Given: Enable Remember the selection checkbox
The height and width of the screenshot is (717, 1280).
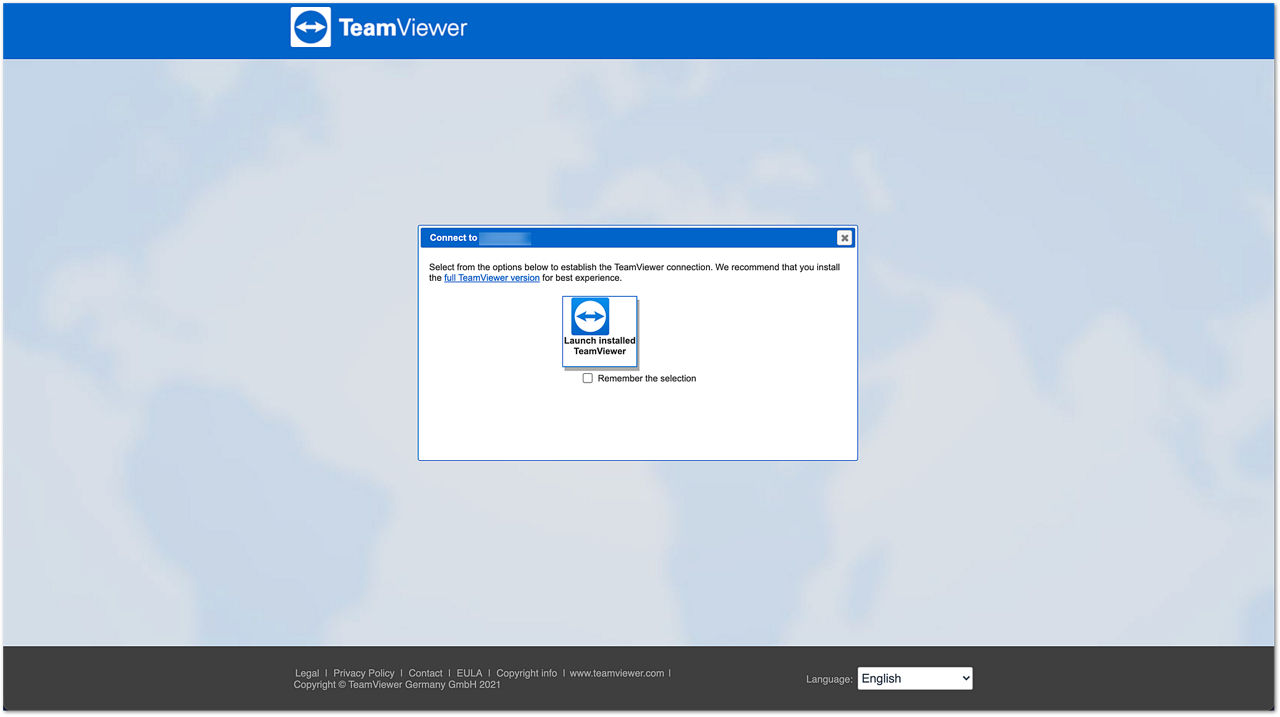Looking at the screenshot, I should [588, 379].
